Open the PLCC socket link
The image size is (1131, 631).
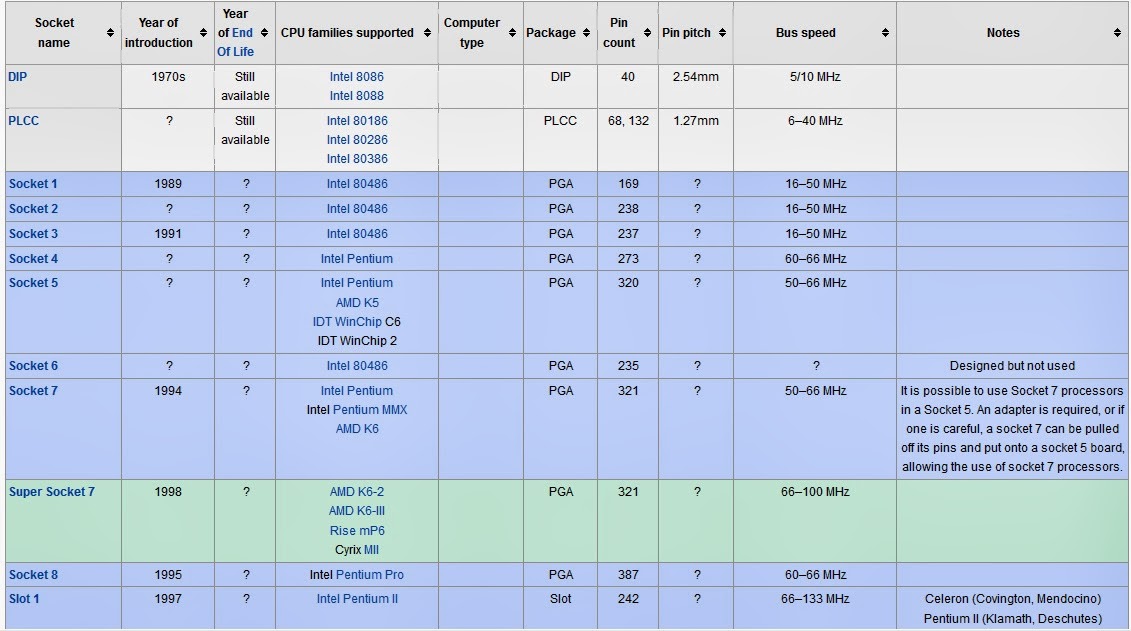click(24, 120)
